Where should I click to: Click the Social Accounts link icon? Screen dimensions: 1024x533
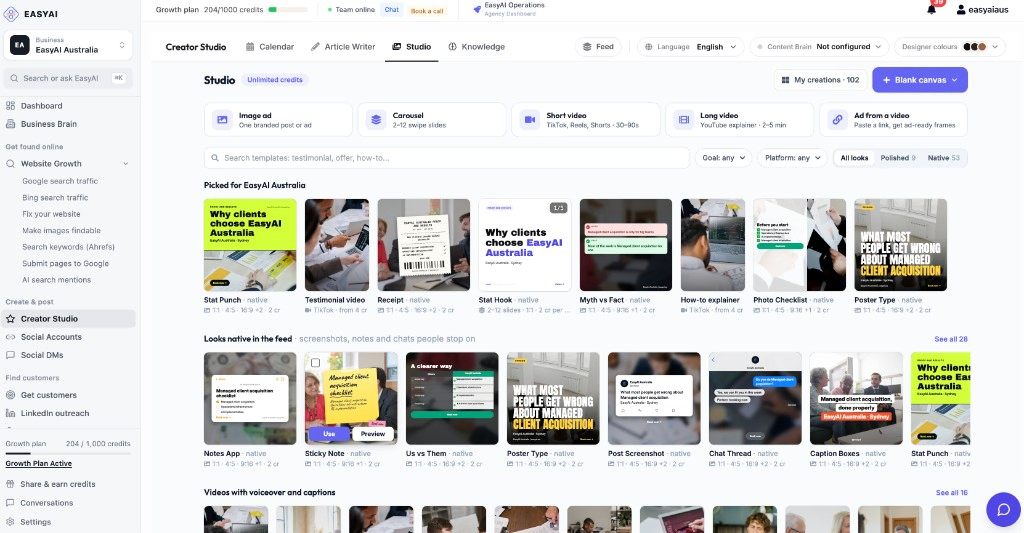10,337
